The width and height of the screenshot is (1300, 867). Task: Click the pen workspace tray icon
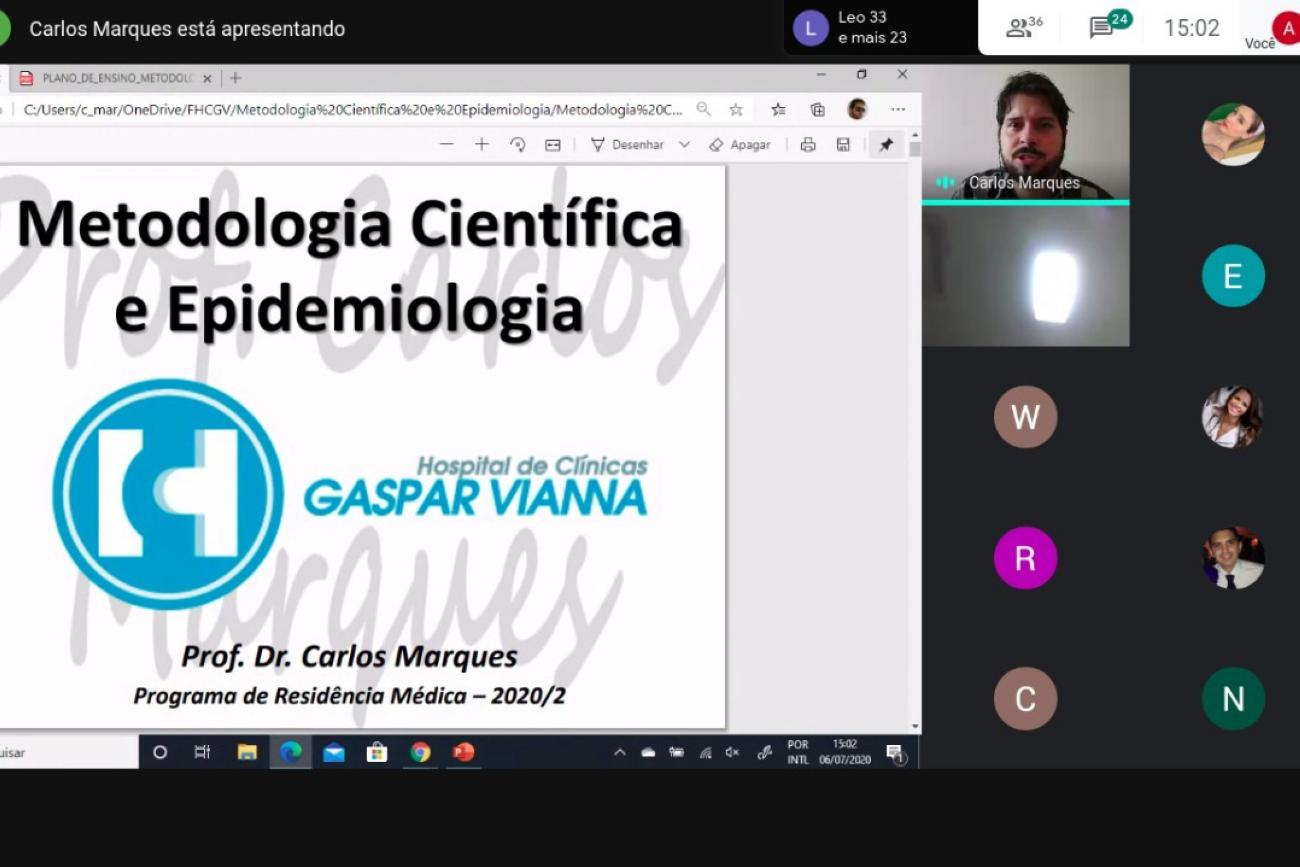click(x=765, y=752)
